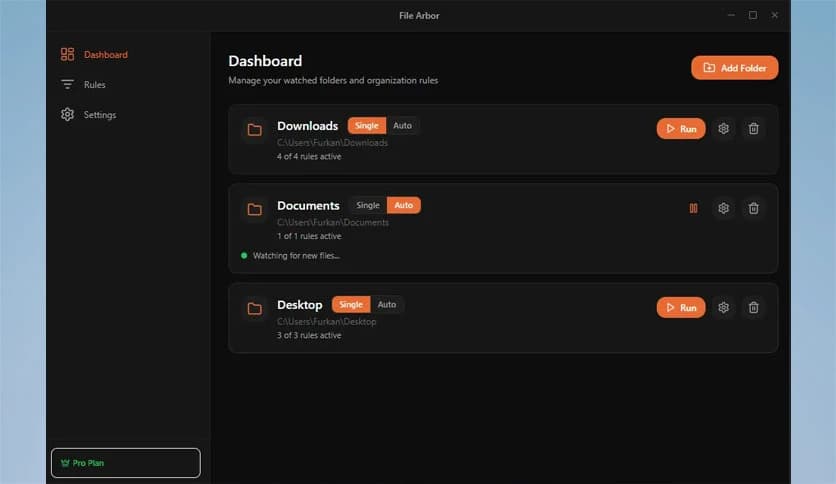Image resolution: width=836 pixels, height=484 pixels.
Task: Click the Dashboard grid icon in sidebar
Action: point(67,54)
